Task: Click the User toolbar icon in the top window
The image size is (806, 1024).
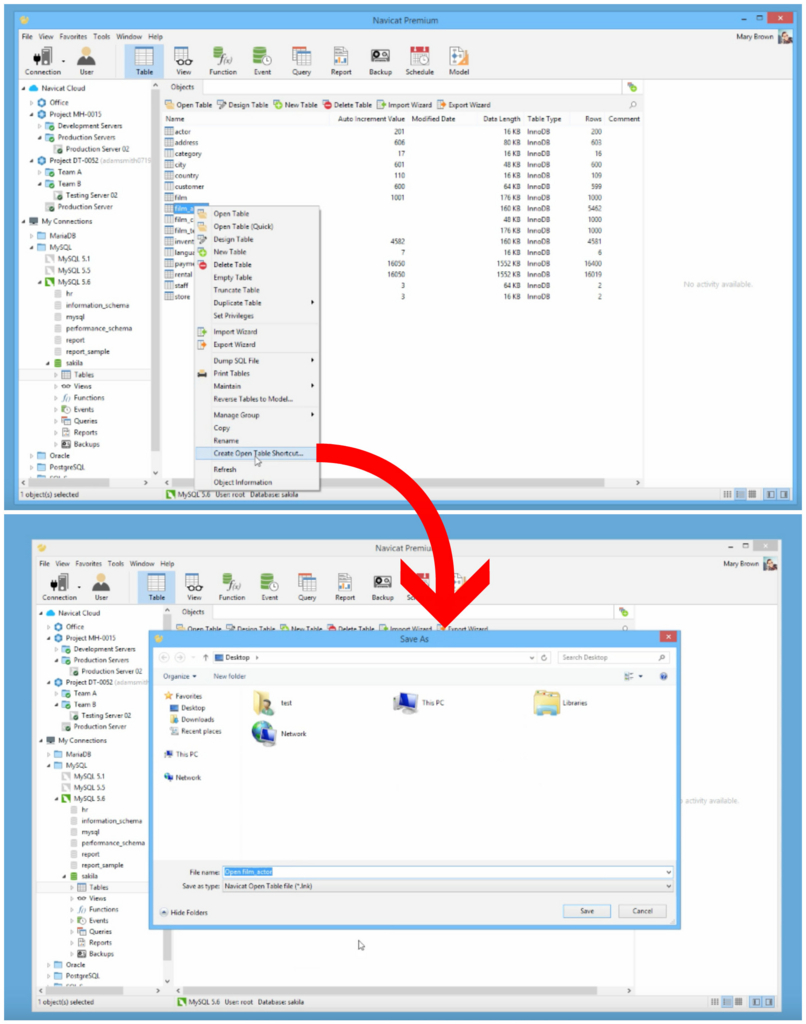Action: 86,61
